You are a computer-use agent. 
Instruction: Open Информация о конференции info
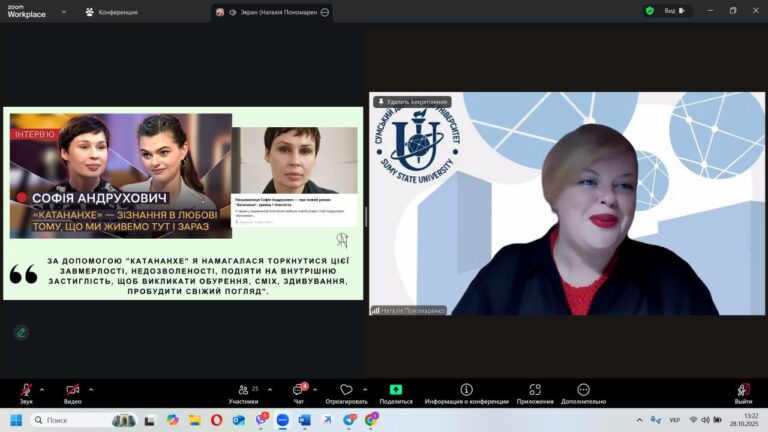point(466,391)
